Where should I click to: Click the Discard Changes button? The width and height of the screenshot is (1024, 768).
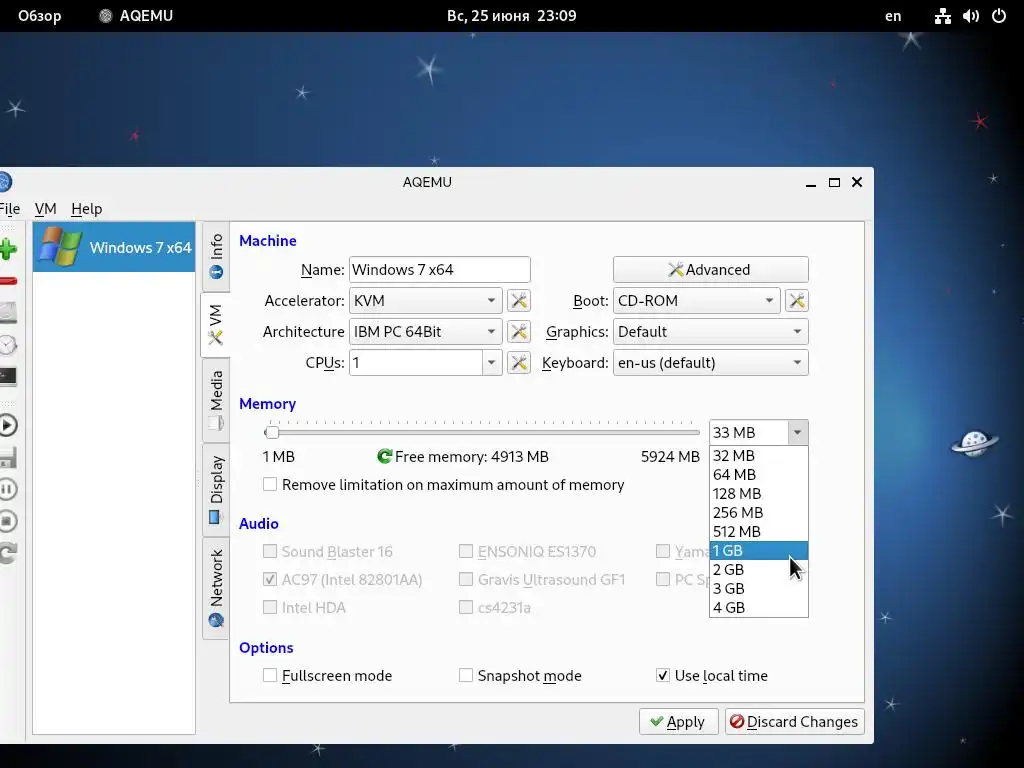pyautogui.click(x=795, y=722)
